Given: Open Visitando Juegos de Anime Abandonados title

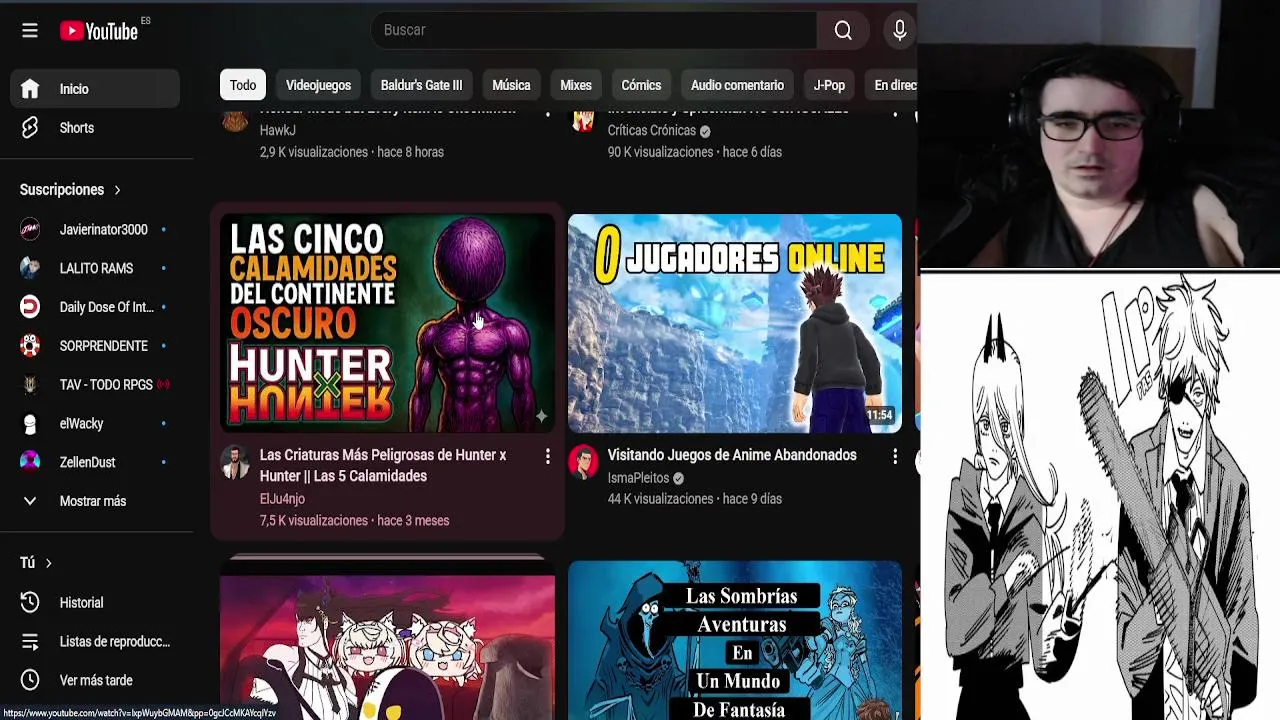Looking at the screenshot, I should [x=732, y=455].
